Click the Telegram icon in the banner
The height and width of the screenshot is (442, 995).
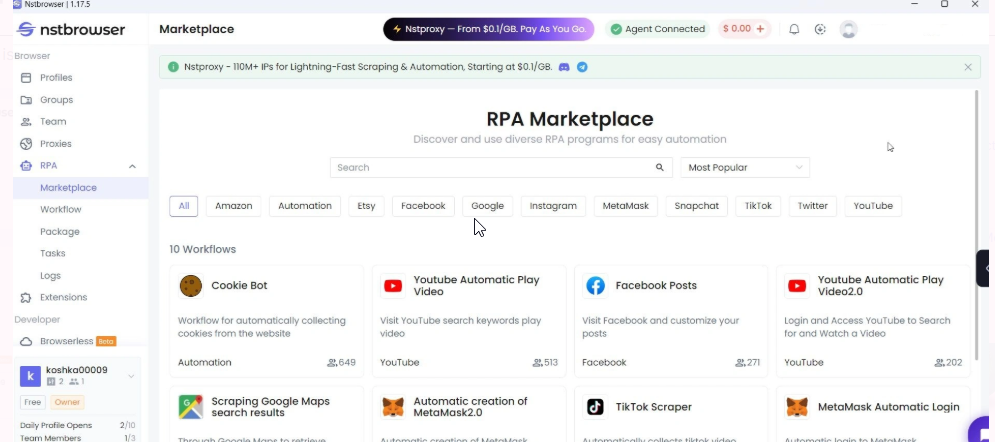tap(582, 67)
